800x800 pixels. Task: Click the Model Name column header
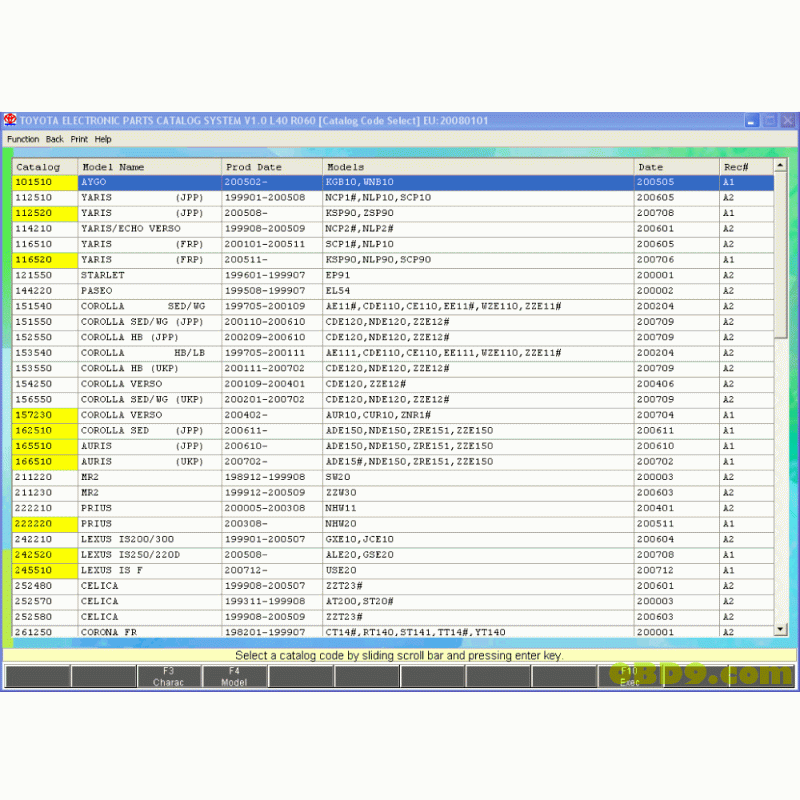[x=149, y=167]
